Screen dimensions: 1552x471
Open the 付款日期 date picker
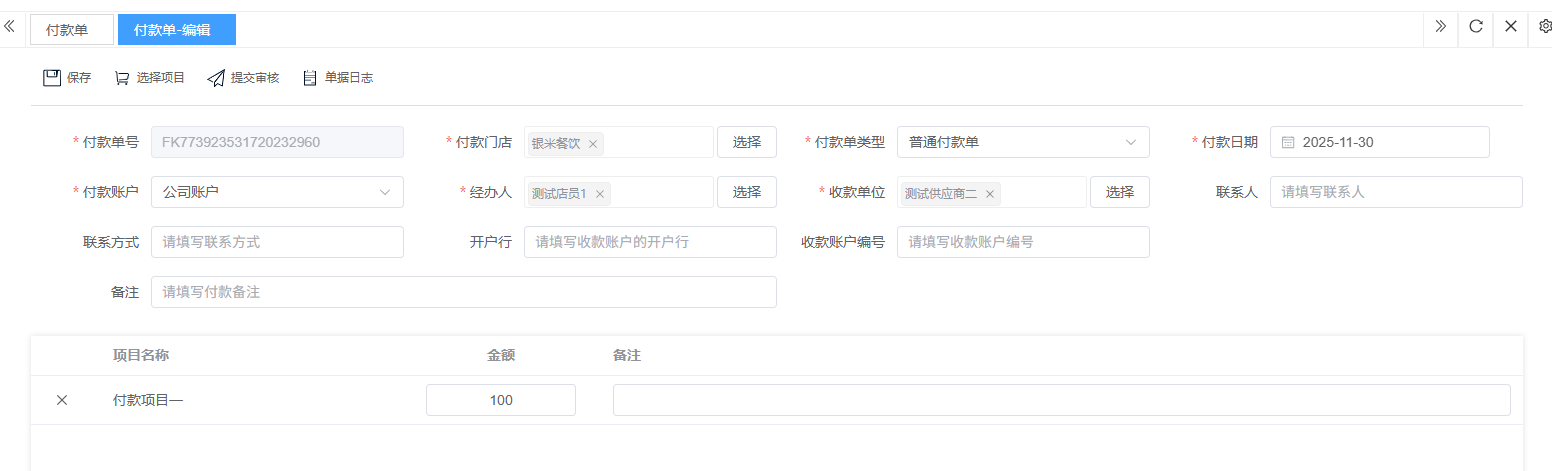click(x=1379, y=142)
